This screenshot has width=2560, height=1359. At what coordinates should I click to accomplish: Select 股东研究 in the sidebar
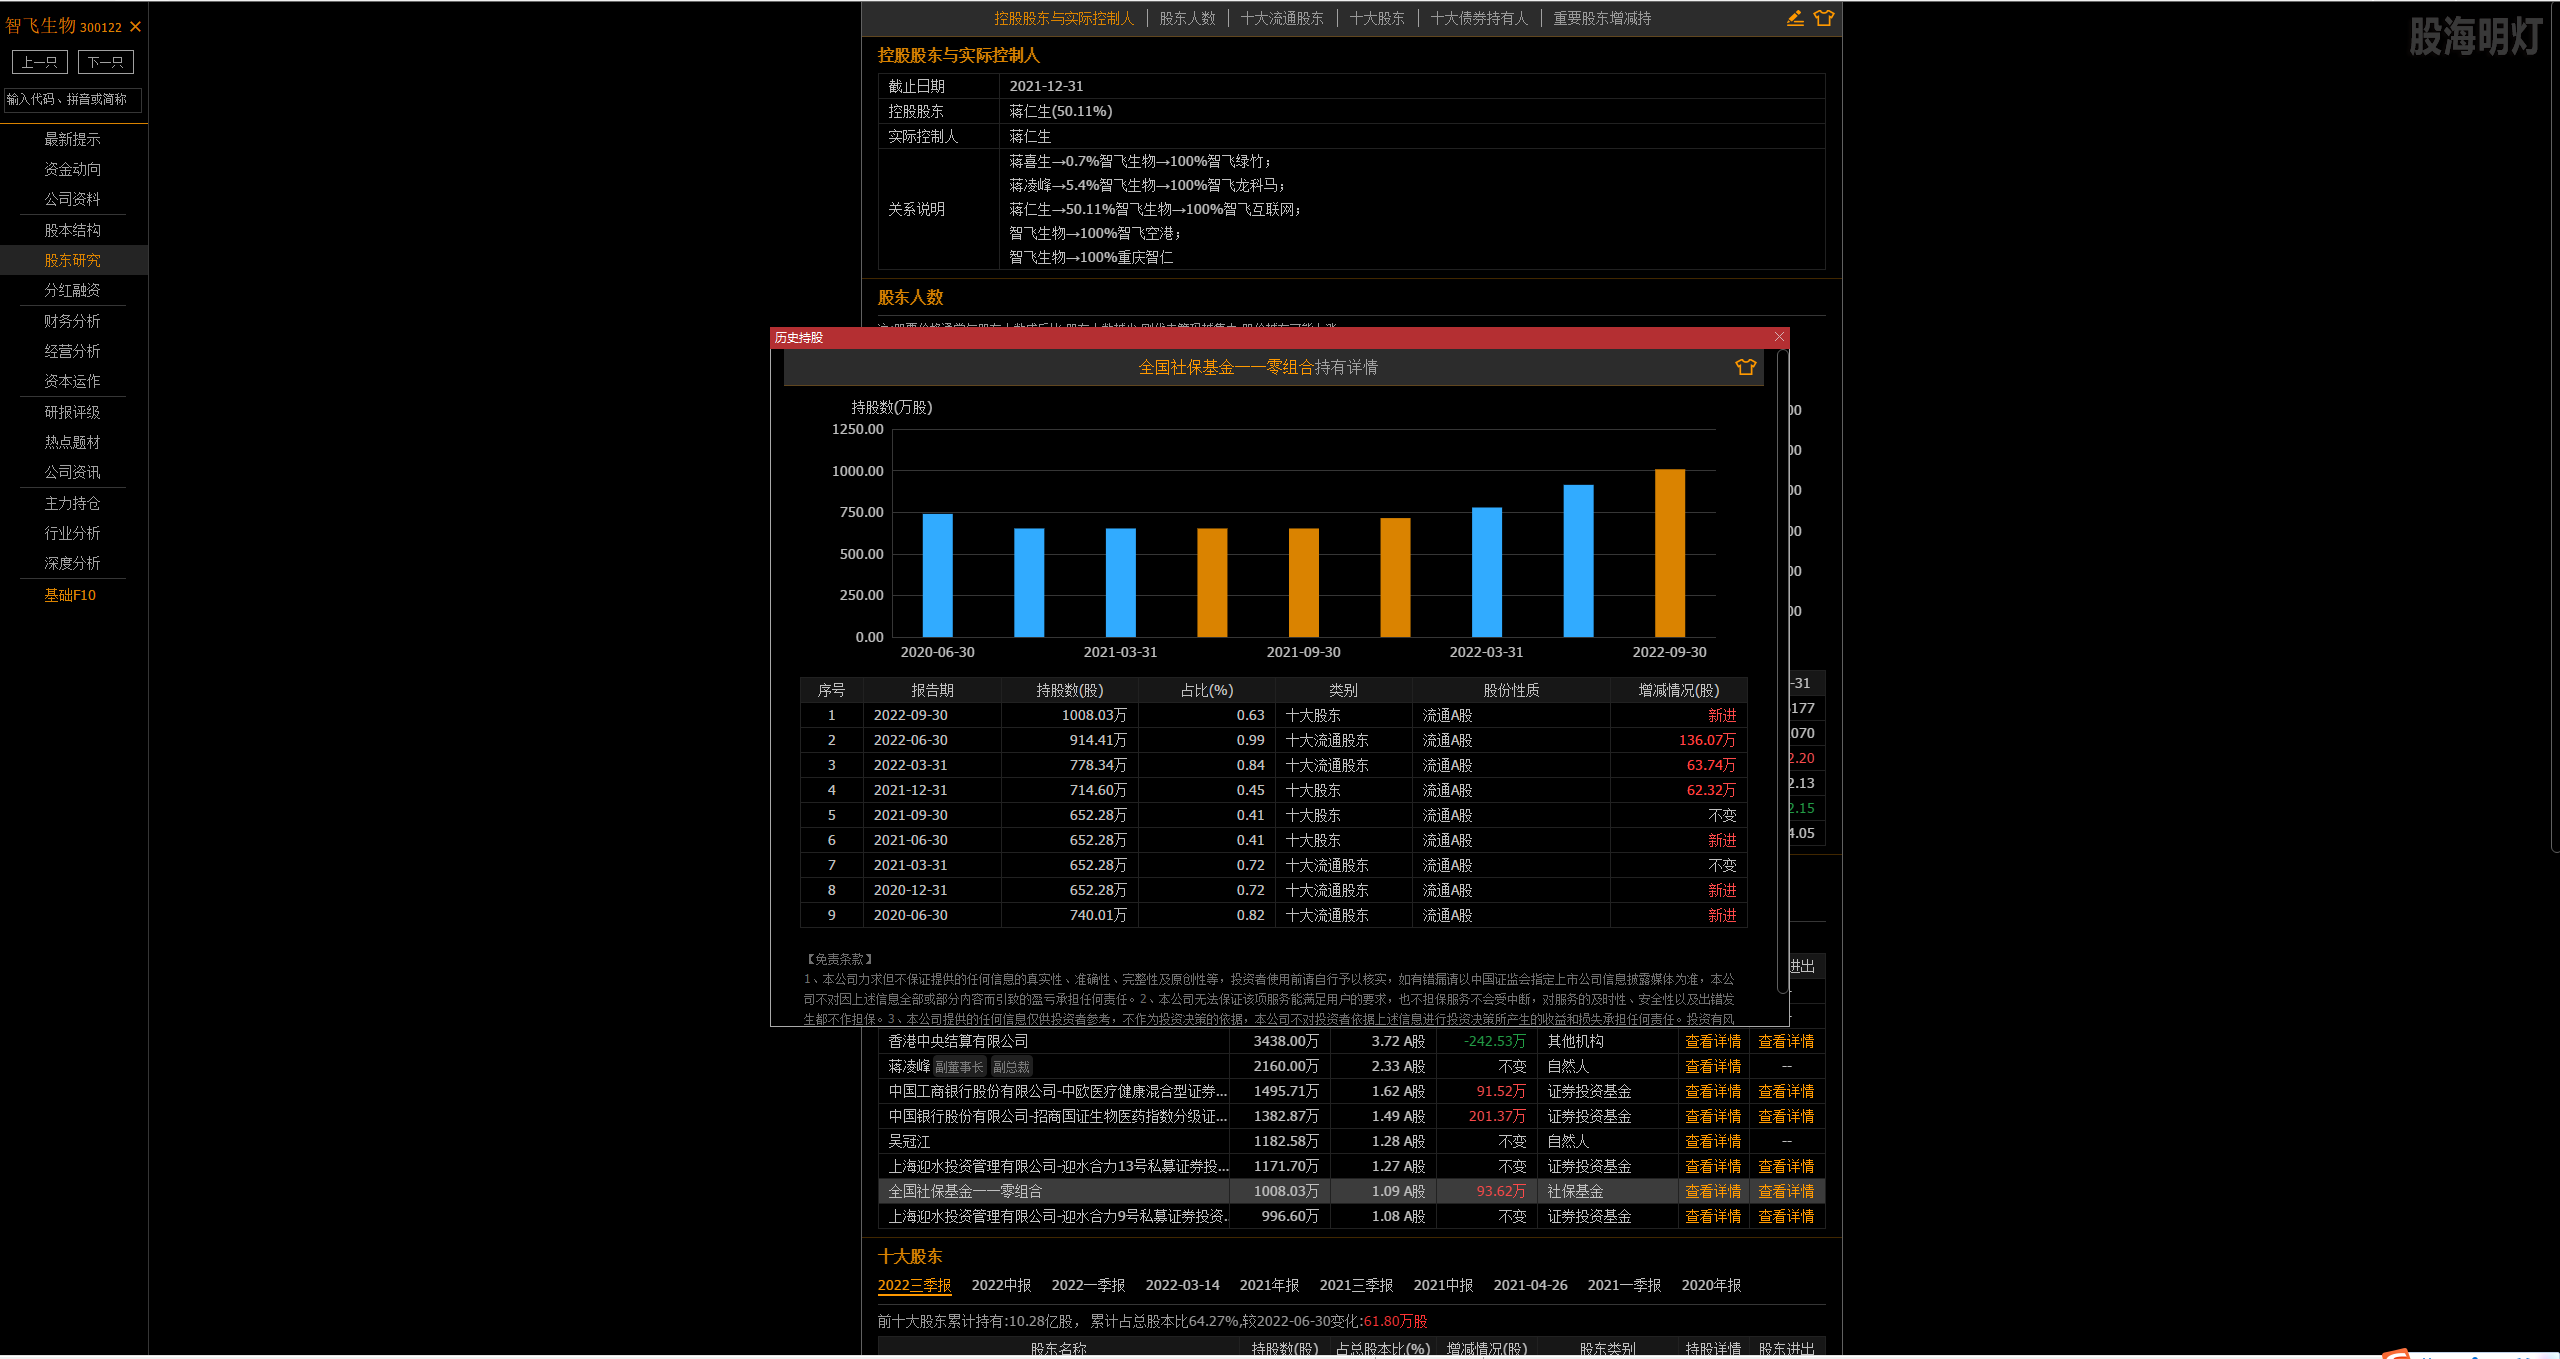pos(72,260)
